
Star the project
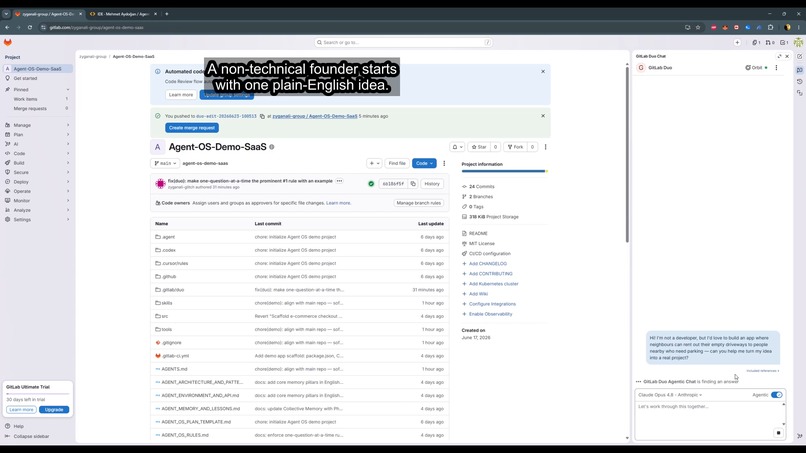coord(479,147)
